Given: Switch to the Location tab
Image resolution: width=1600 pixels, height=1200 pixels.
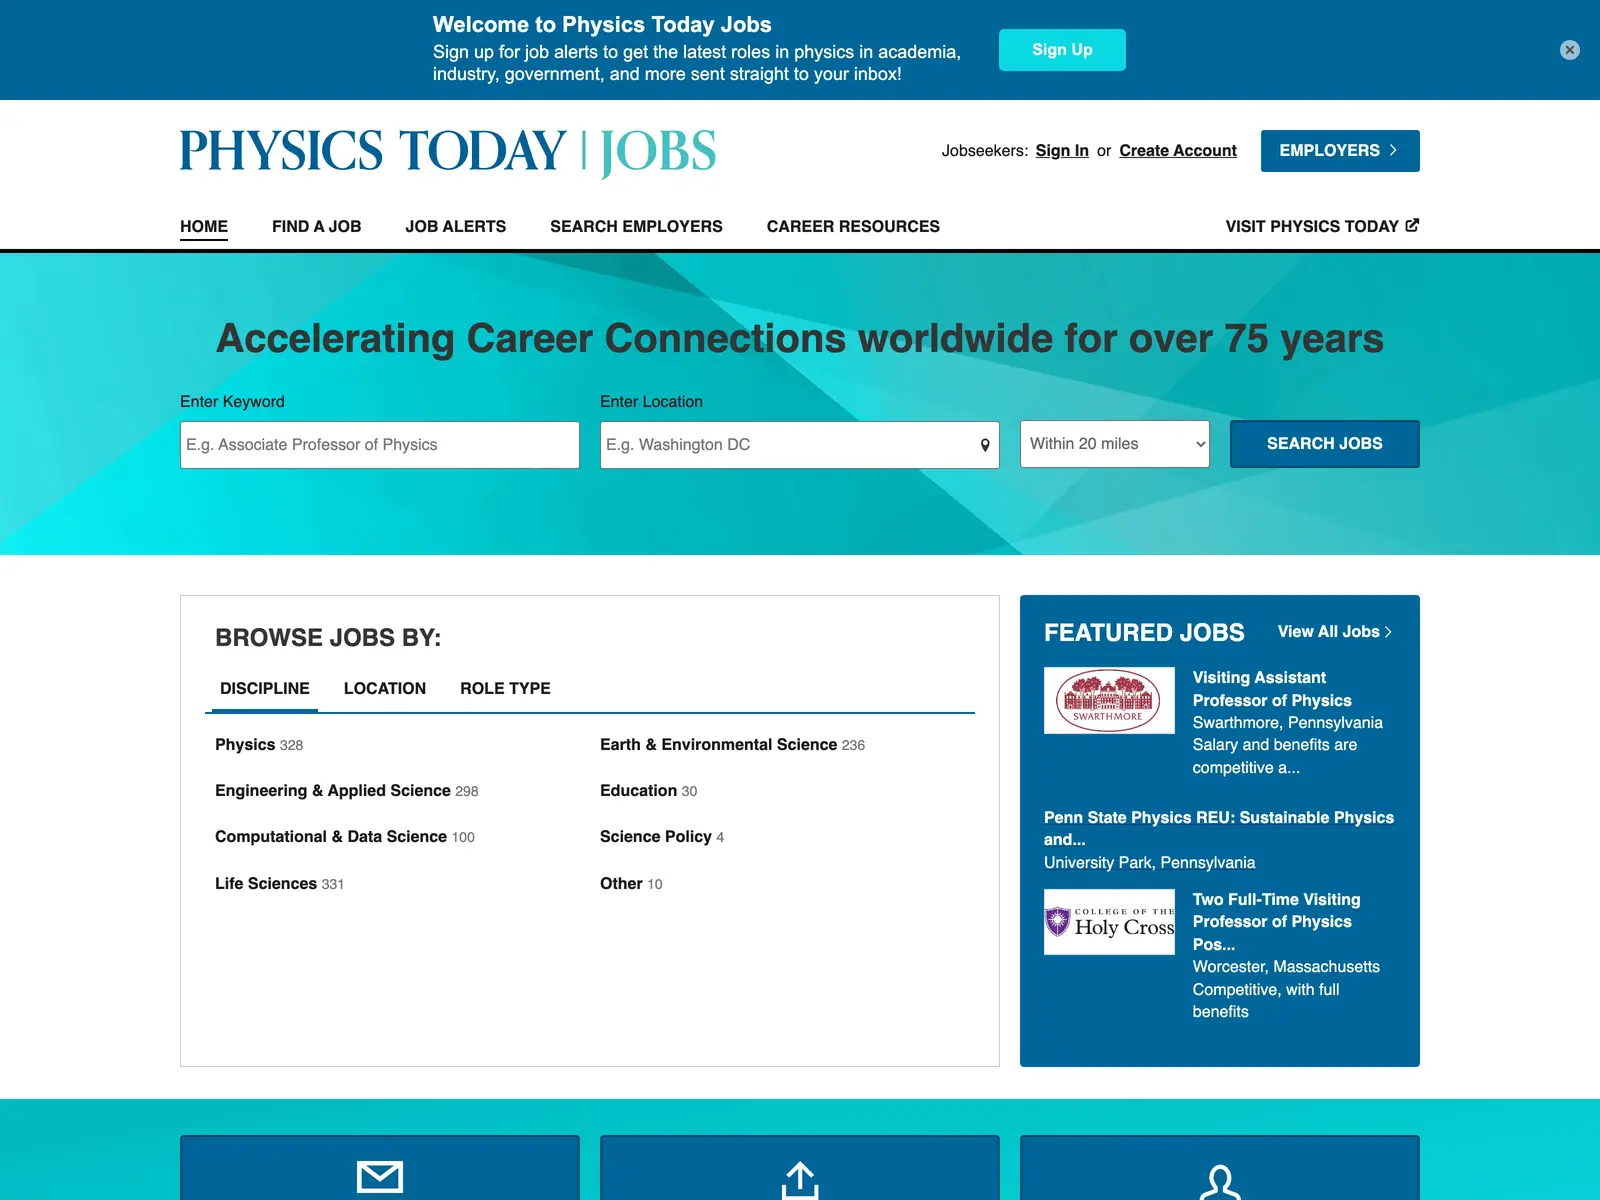Looking at the screenshot, I should click(x=385, y=689).
